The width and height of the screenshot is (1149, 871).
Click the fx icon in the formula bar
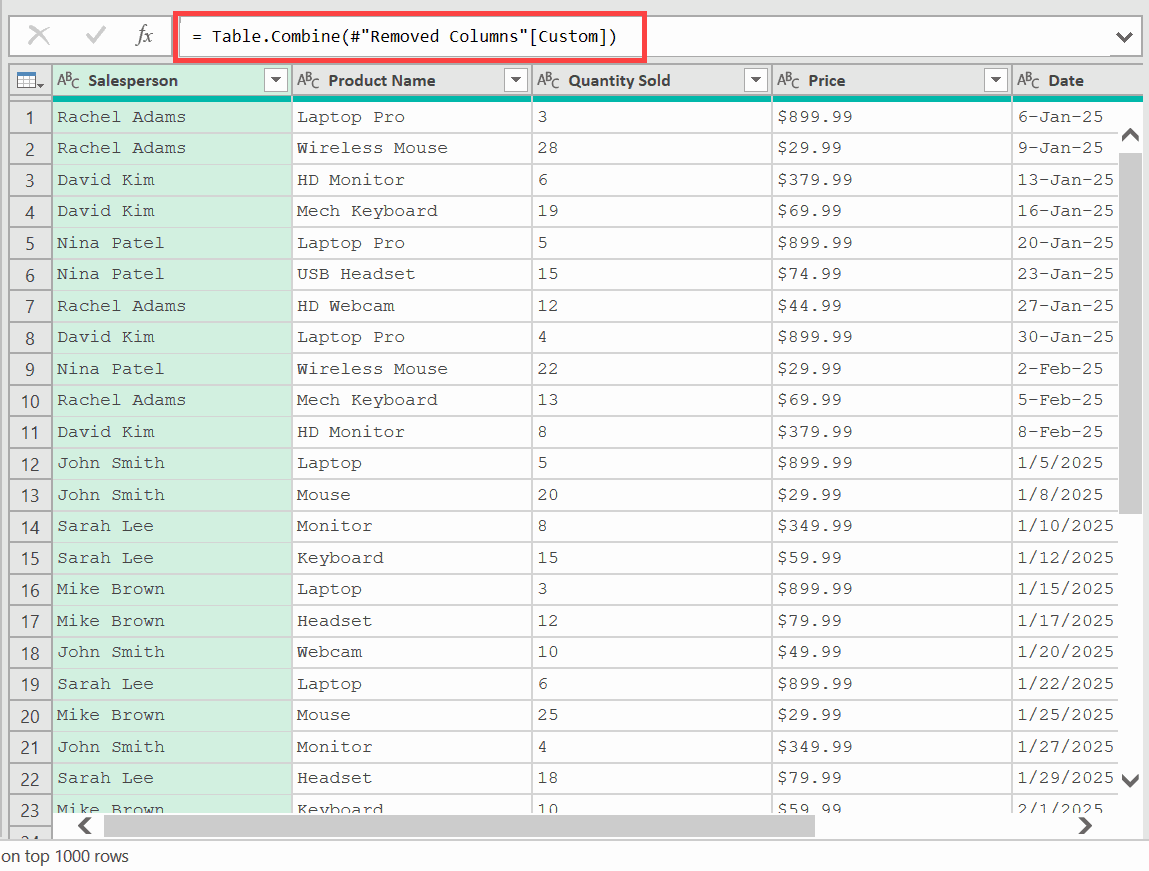tap(144, 36)
